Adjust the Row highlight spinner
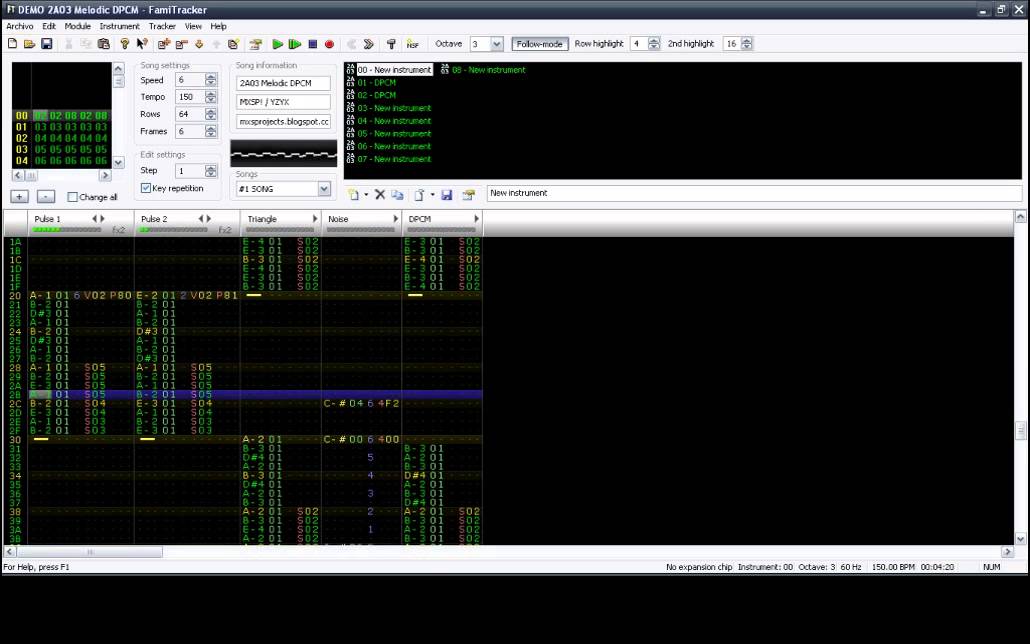 click(654, 44)
